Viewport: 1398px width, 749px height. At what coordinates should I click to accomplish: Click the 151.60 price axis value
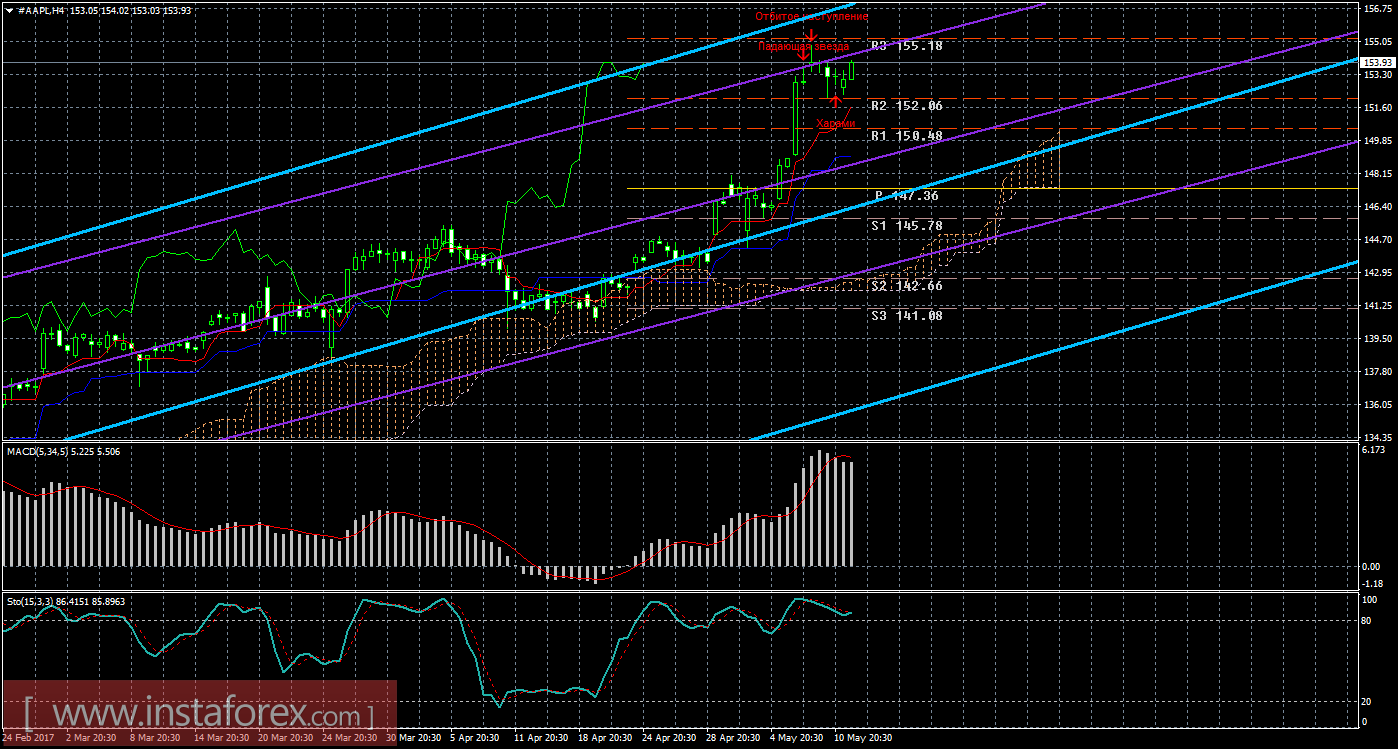pos(1378,108)
